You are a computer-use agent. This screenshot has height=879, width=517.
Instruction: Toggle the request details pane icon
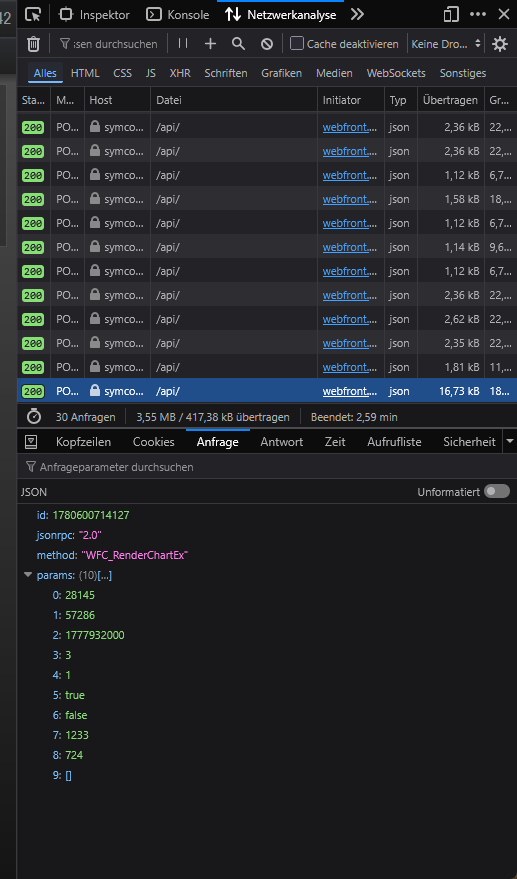tap(31, 442)
